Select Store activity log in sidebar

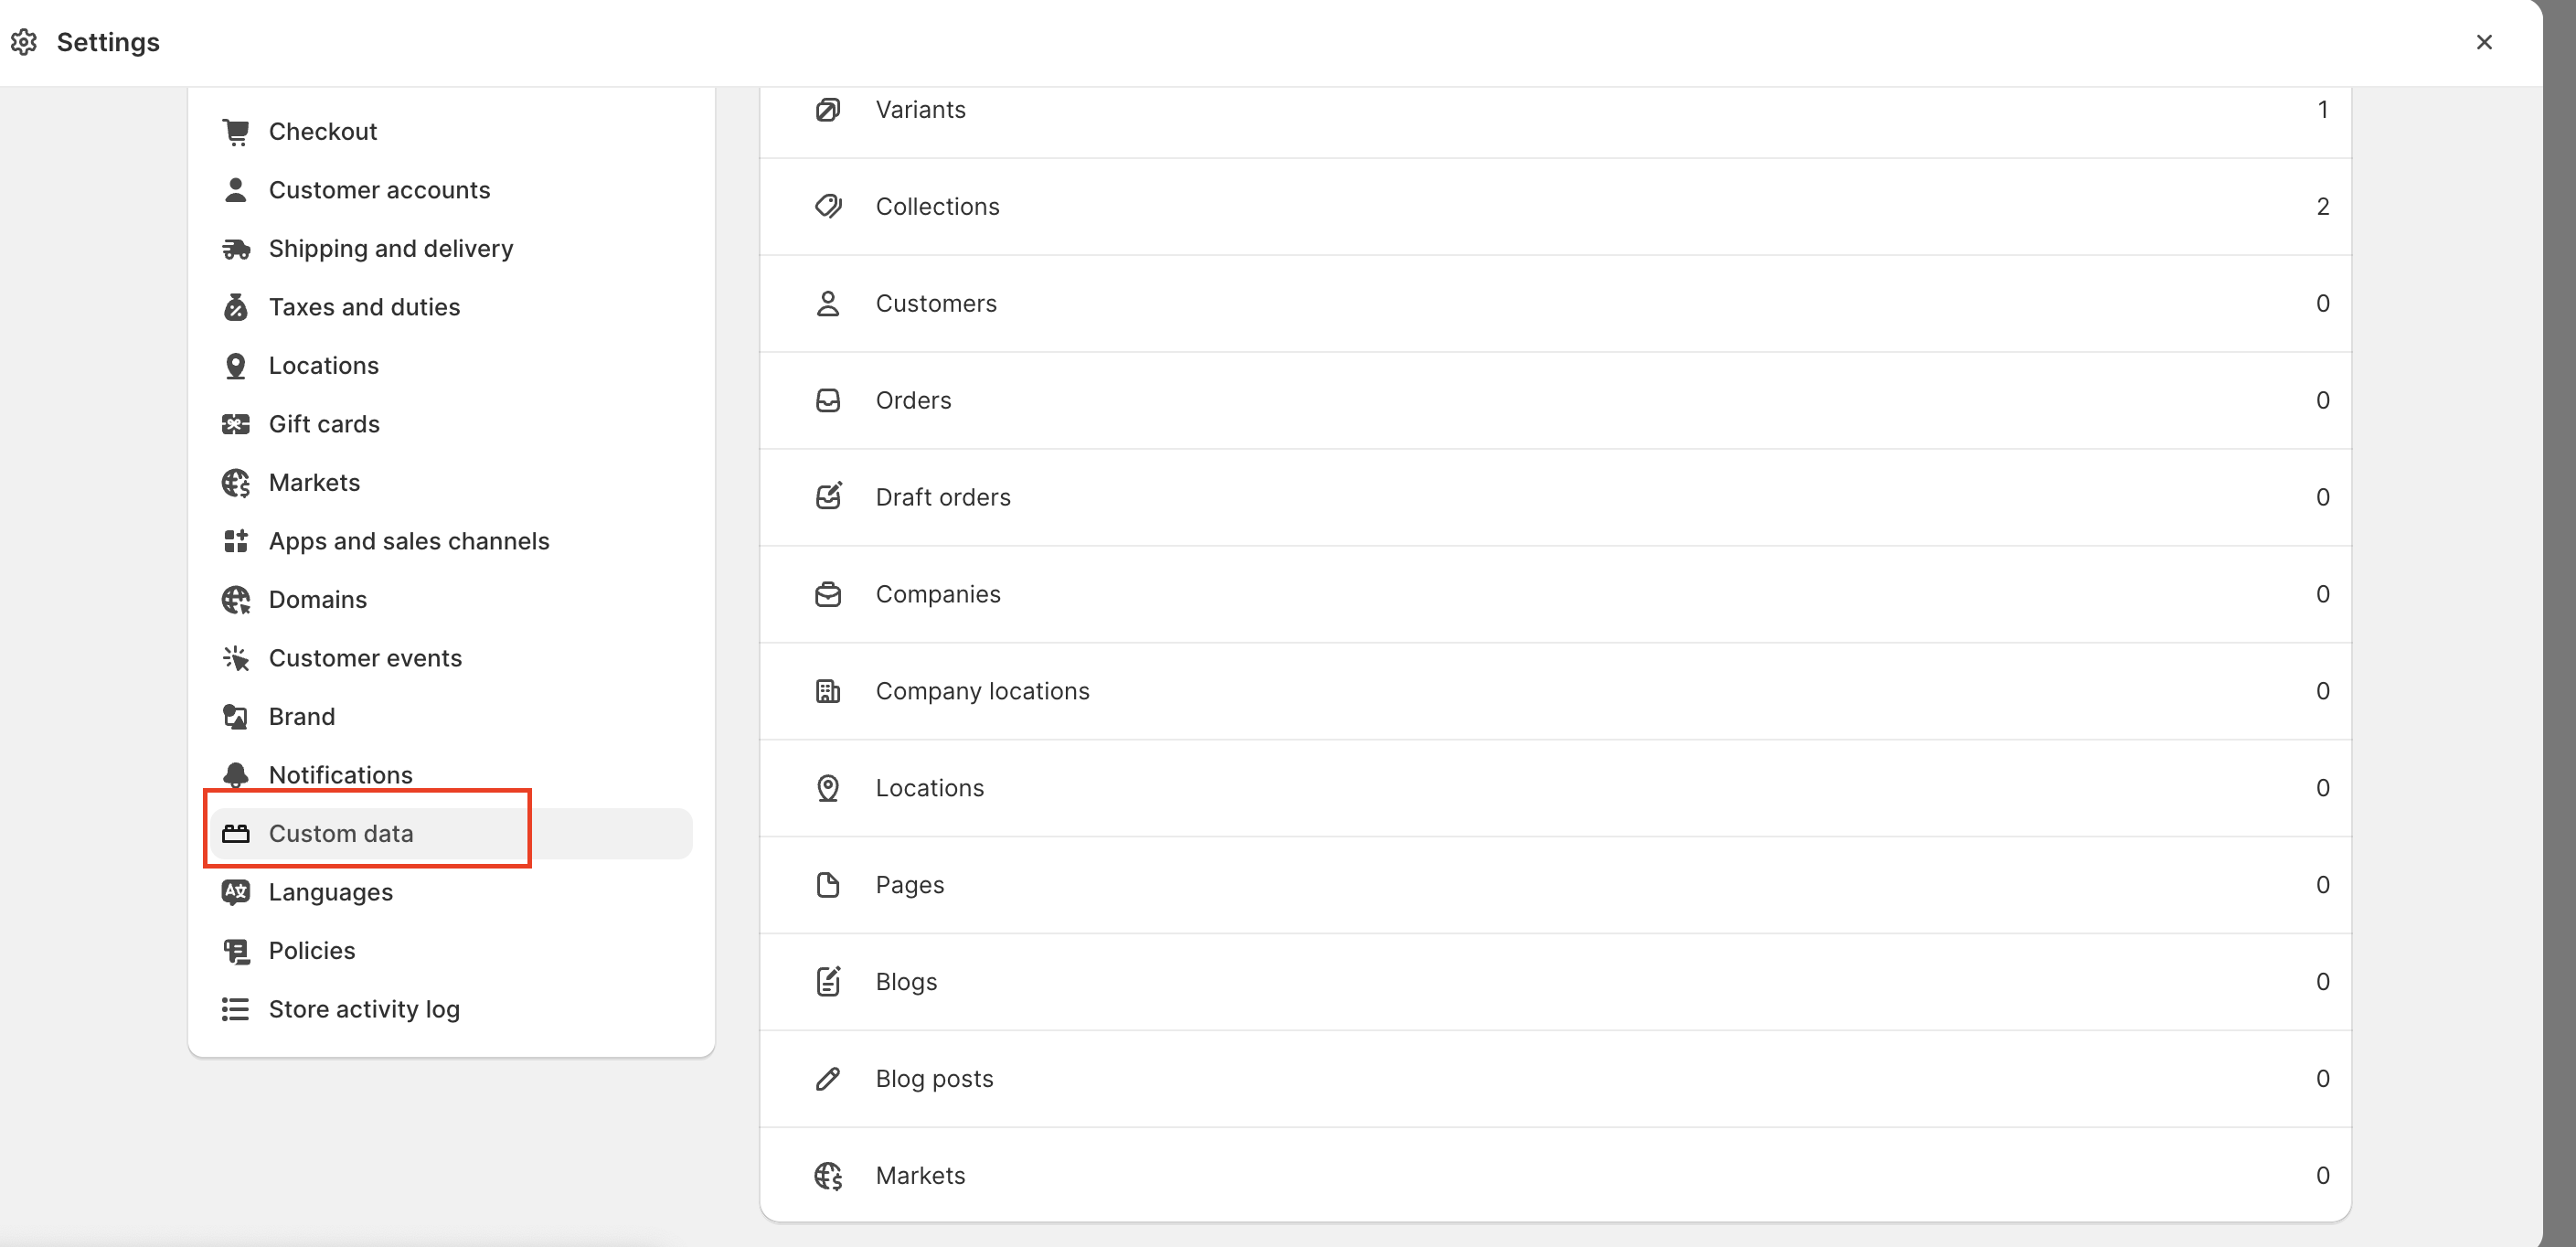pyautogui.click(x=363, y=1009)
